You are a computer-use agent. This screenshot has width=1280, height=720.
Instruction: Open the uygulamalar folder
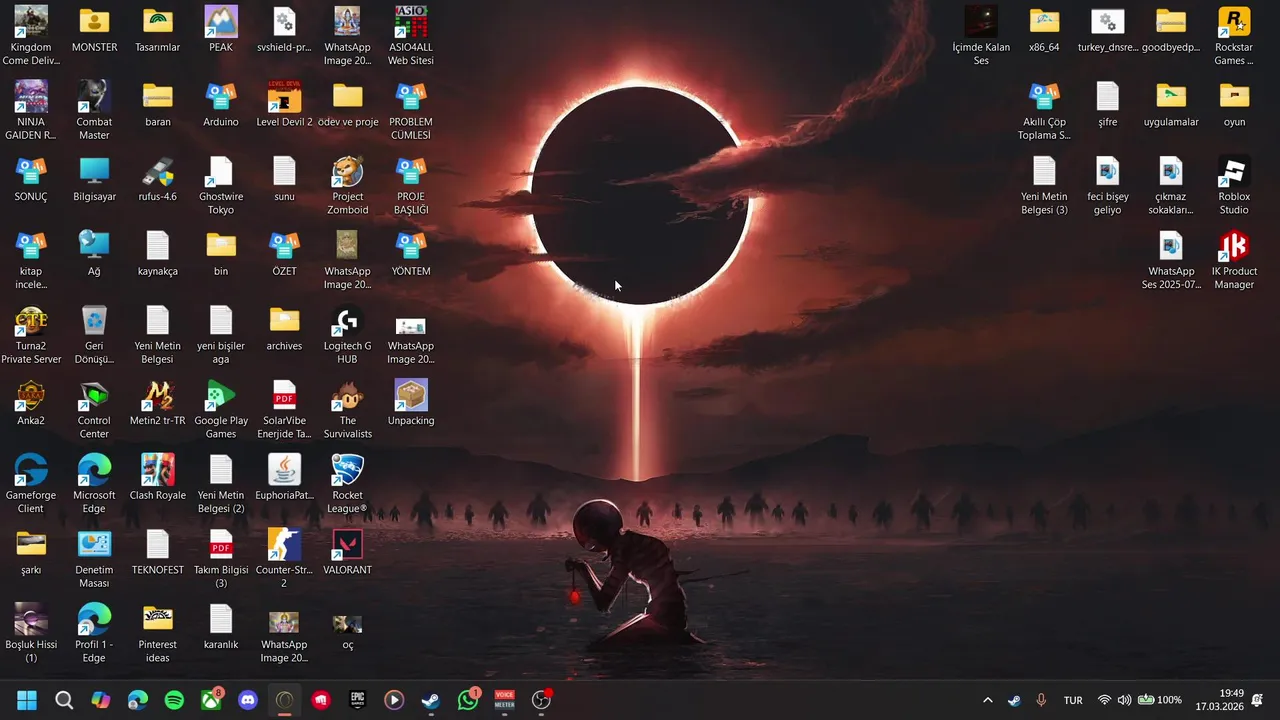(x=1171, y=105)
